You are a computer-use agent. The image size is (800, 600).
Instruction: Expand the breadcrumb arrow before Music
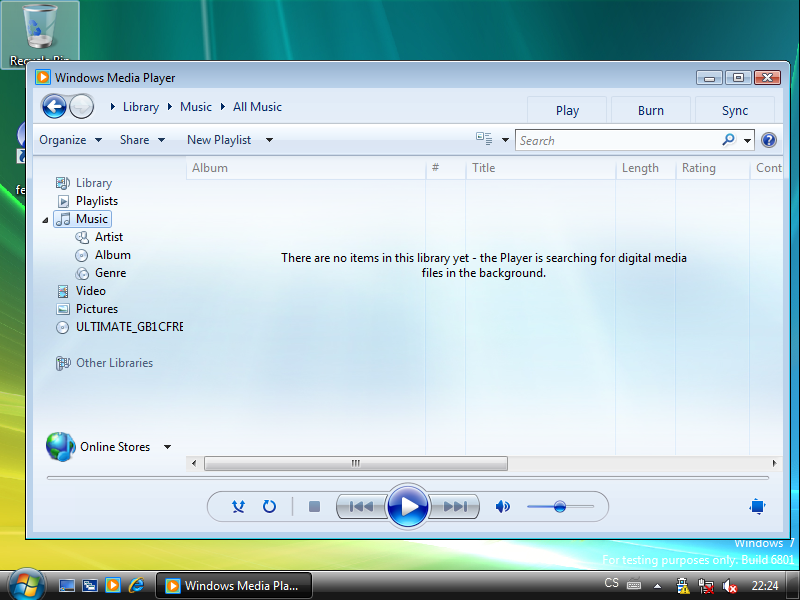[x=169, y=107]
